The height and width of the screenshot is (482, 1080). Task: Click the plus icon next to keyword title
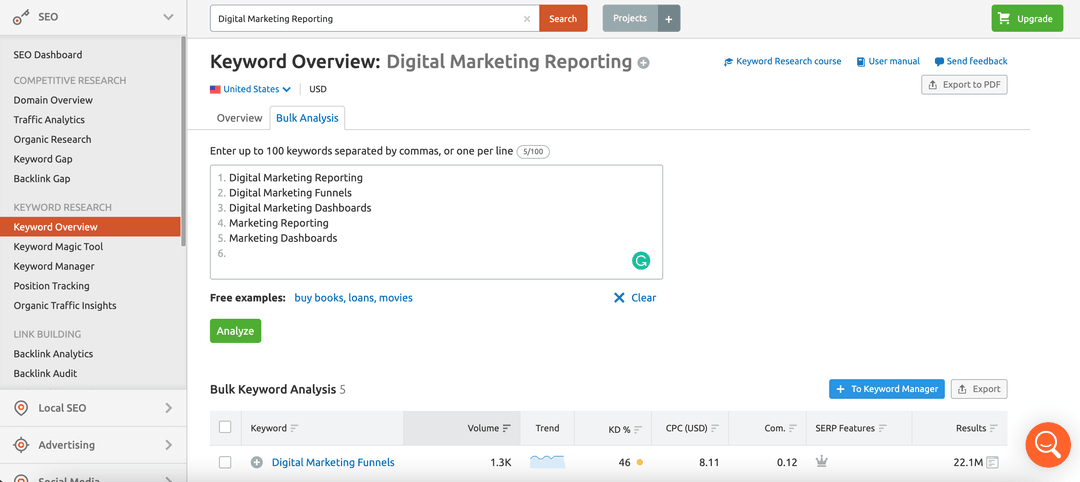(x=643, y=63)
